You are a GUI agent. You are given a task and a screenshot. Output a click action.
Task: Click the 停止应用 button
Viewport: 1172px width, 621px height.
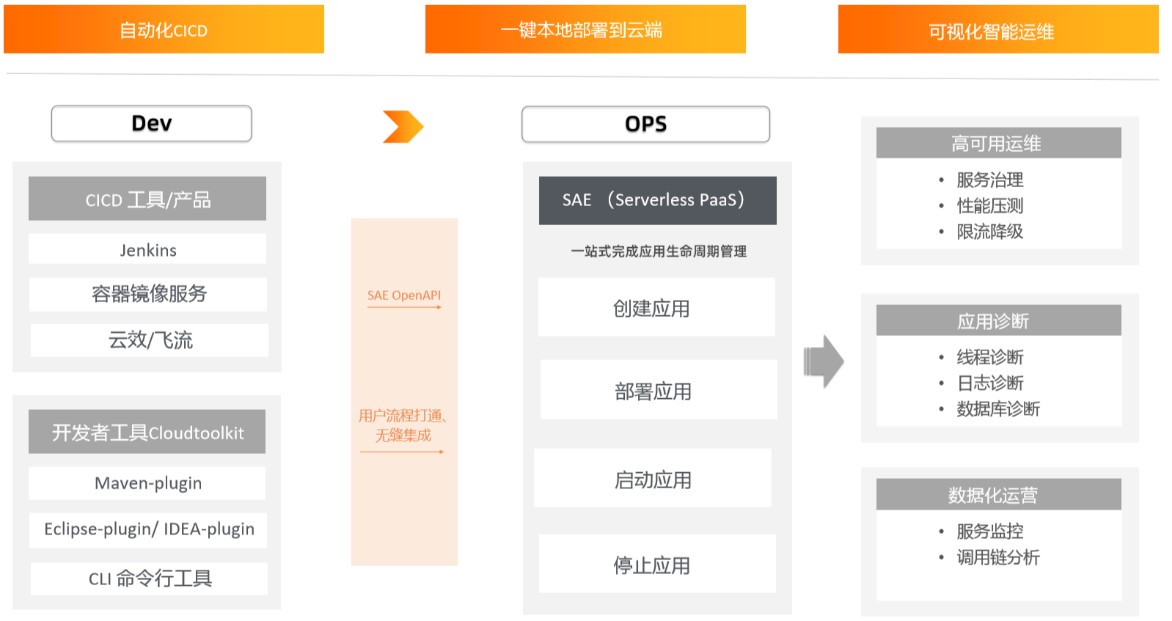(656, 563)
